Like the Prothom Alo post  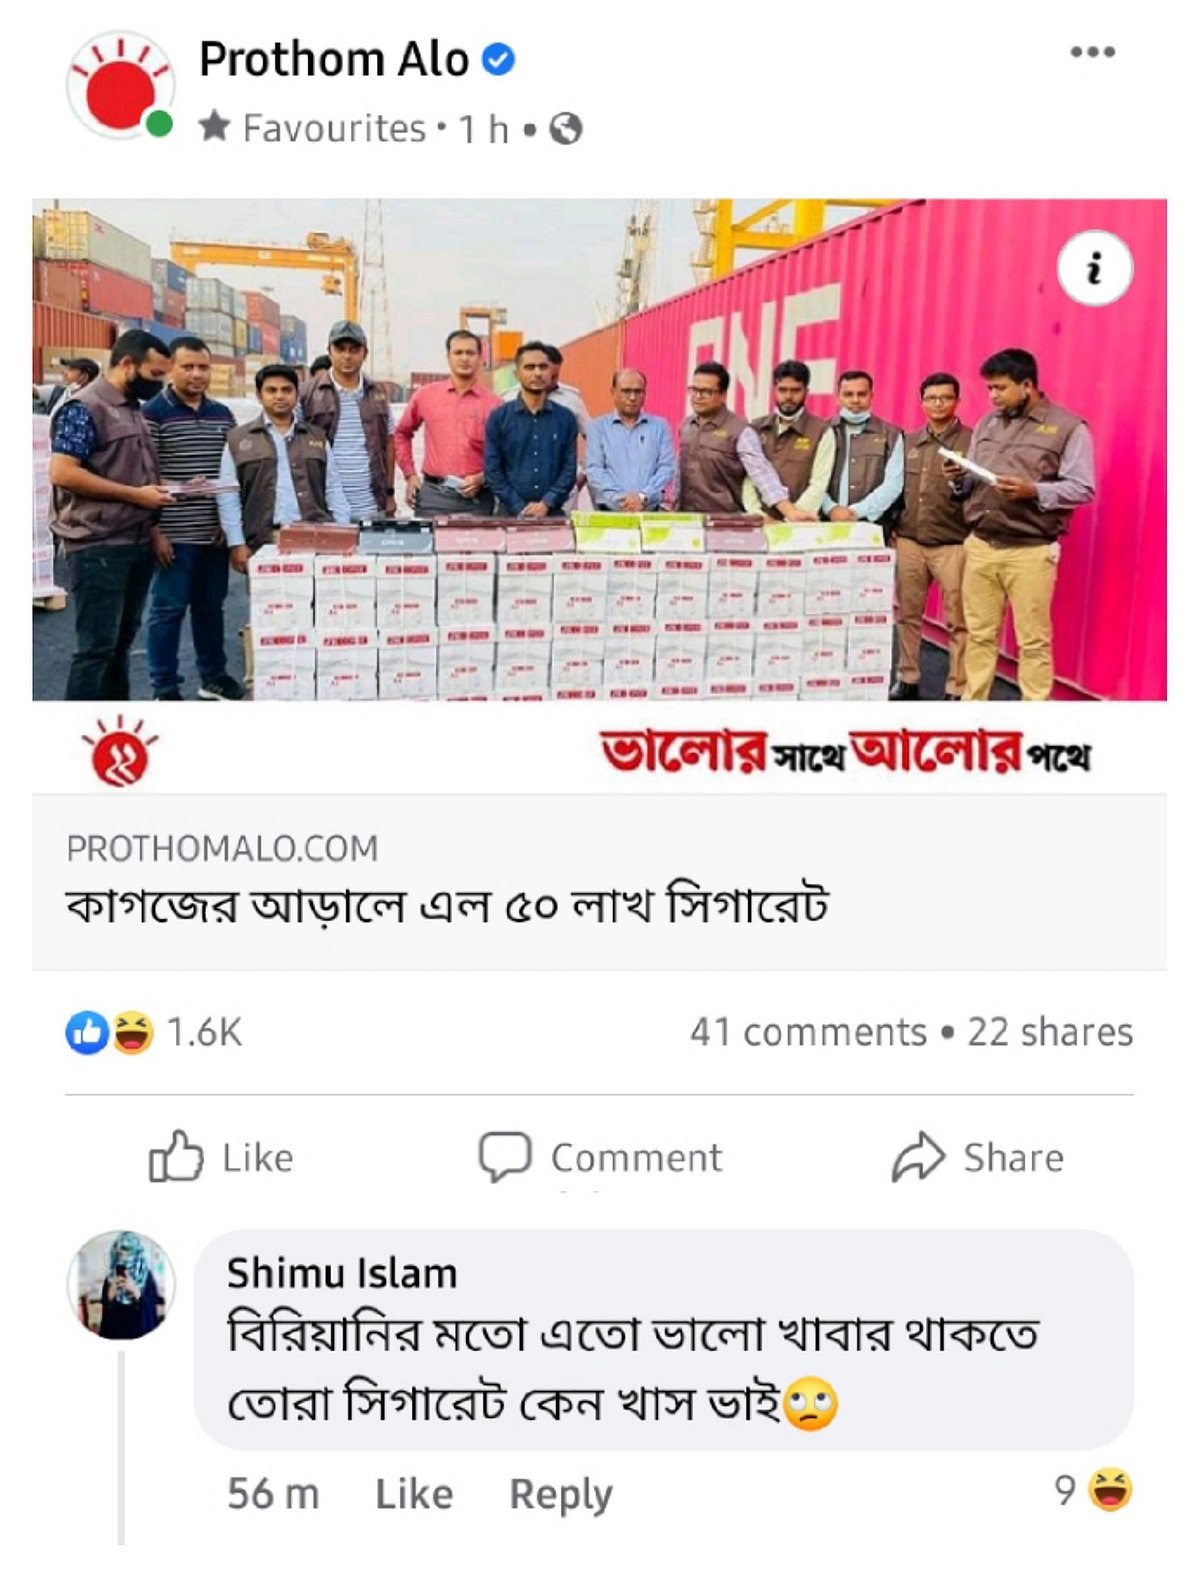(221, 1157)
